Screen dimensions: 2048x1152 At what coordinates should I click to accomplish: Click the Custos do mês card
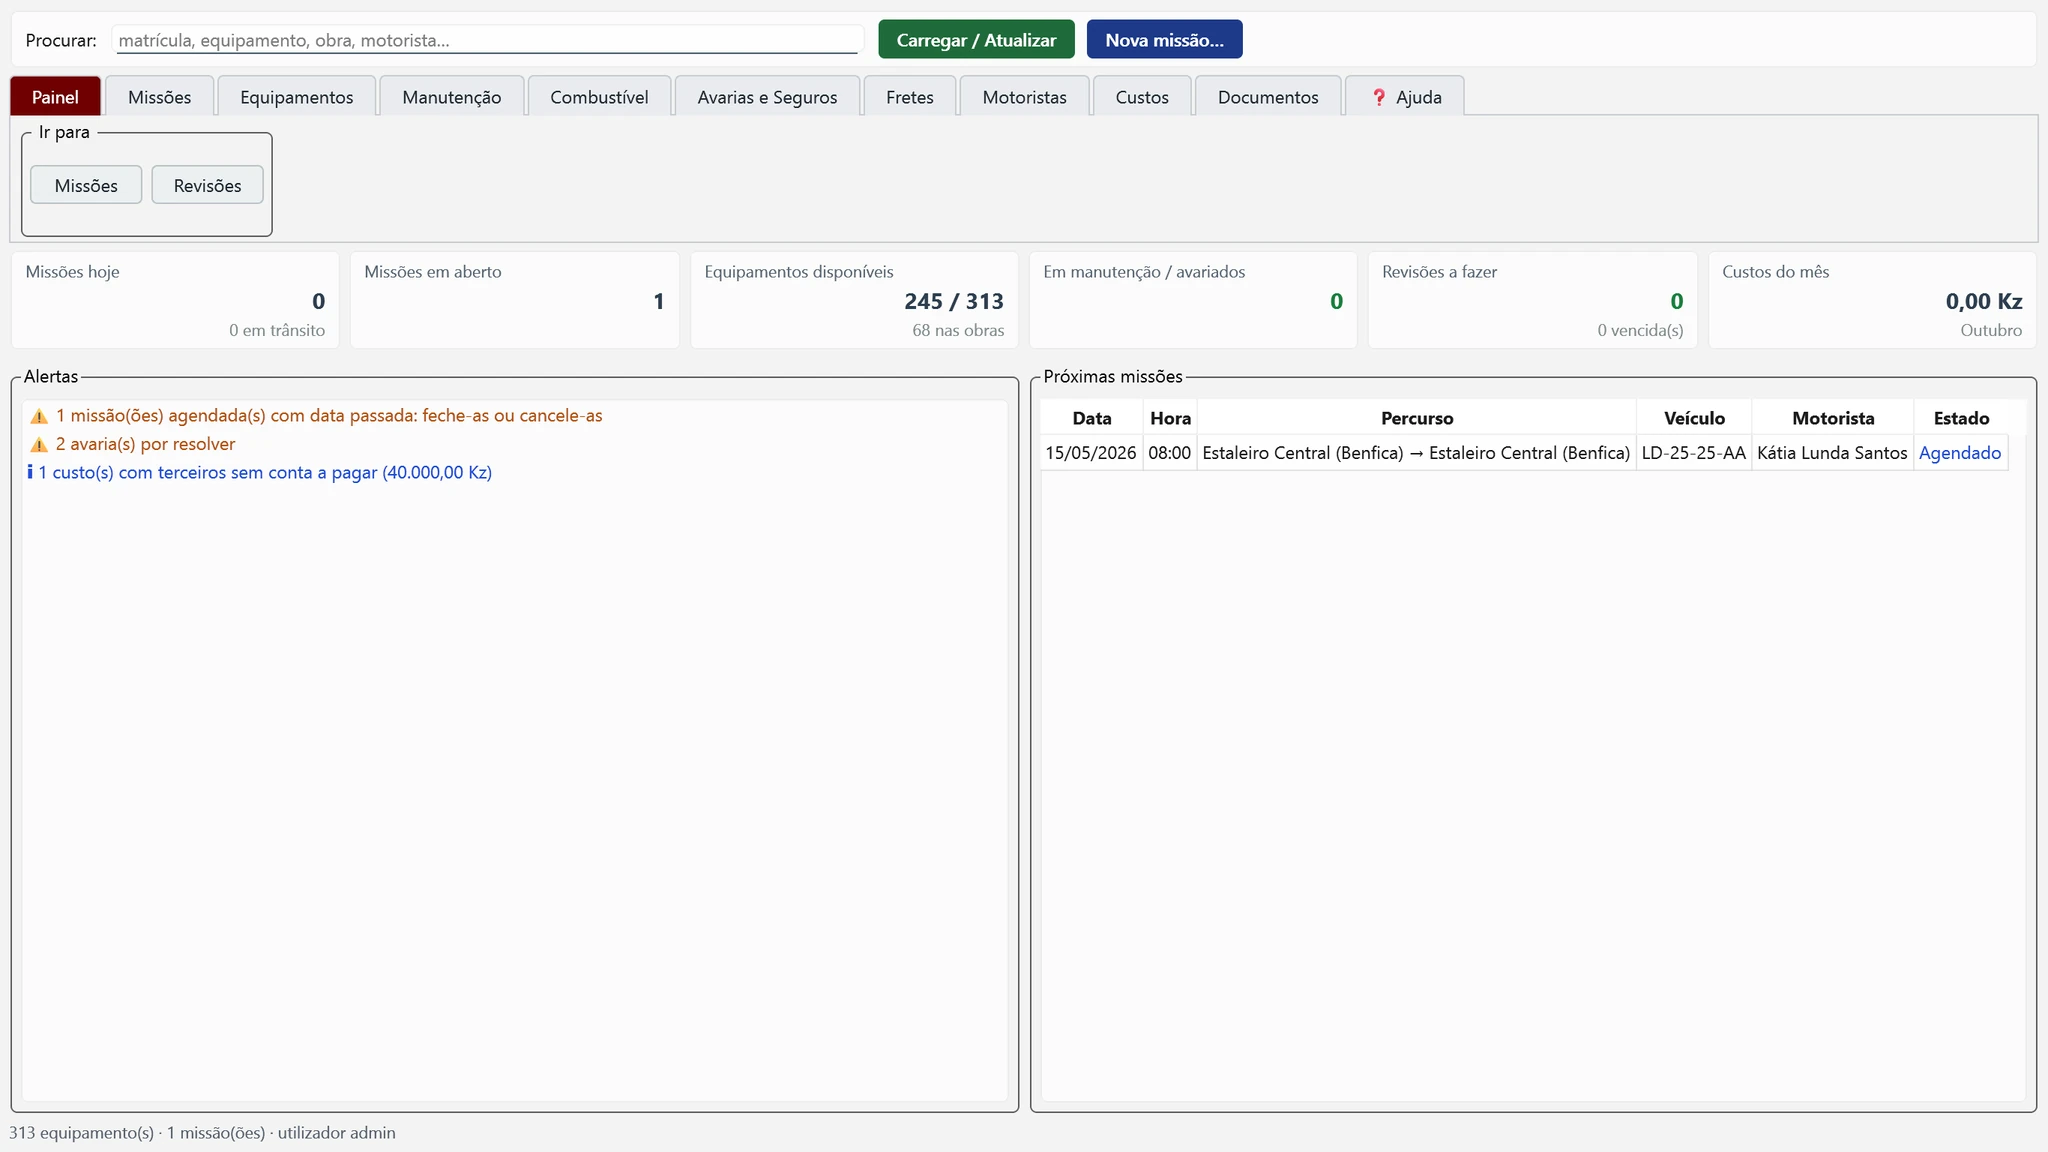click(x=1872, y=300)
